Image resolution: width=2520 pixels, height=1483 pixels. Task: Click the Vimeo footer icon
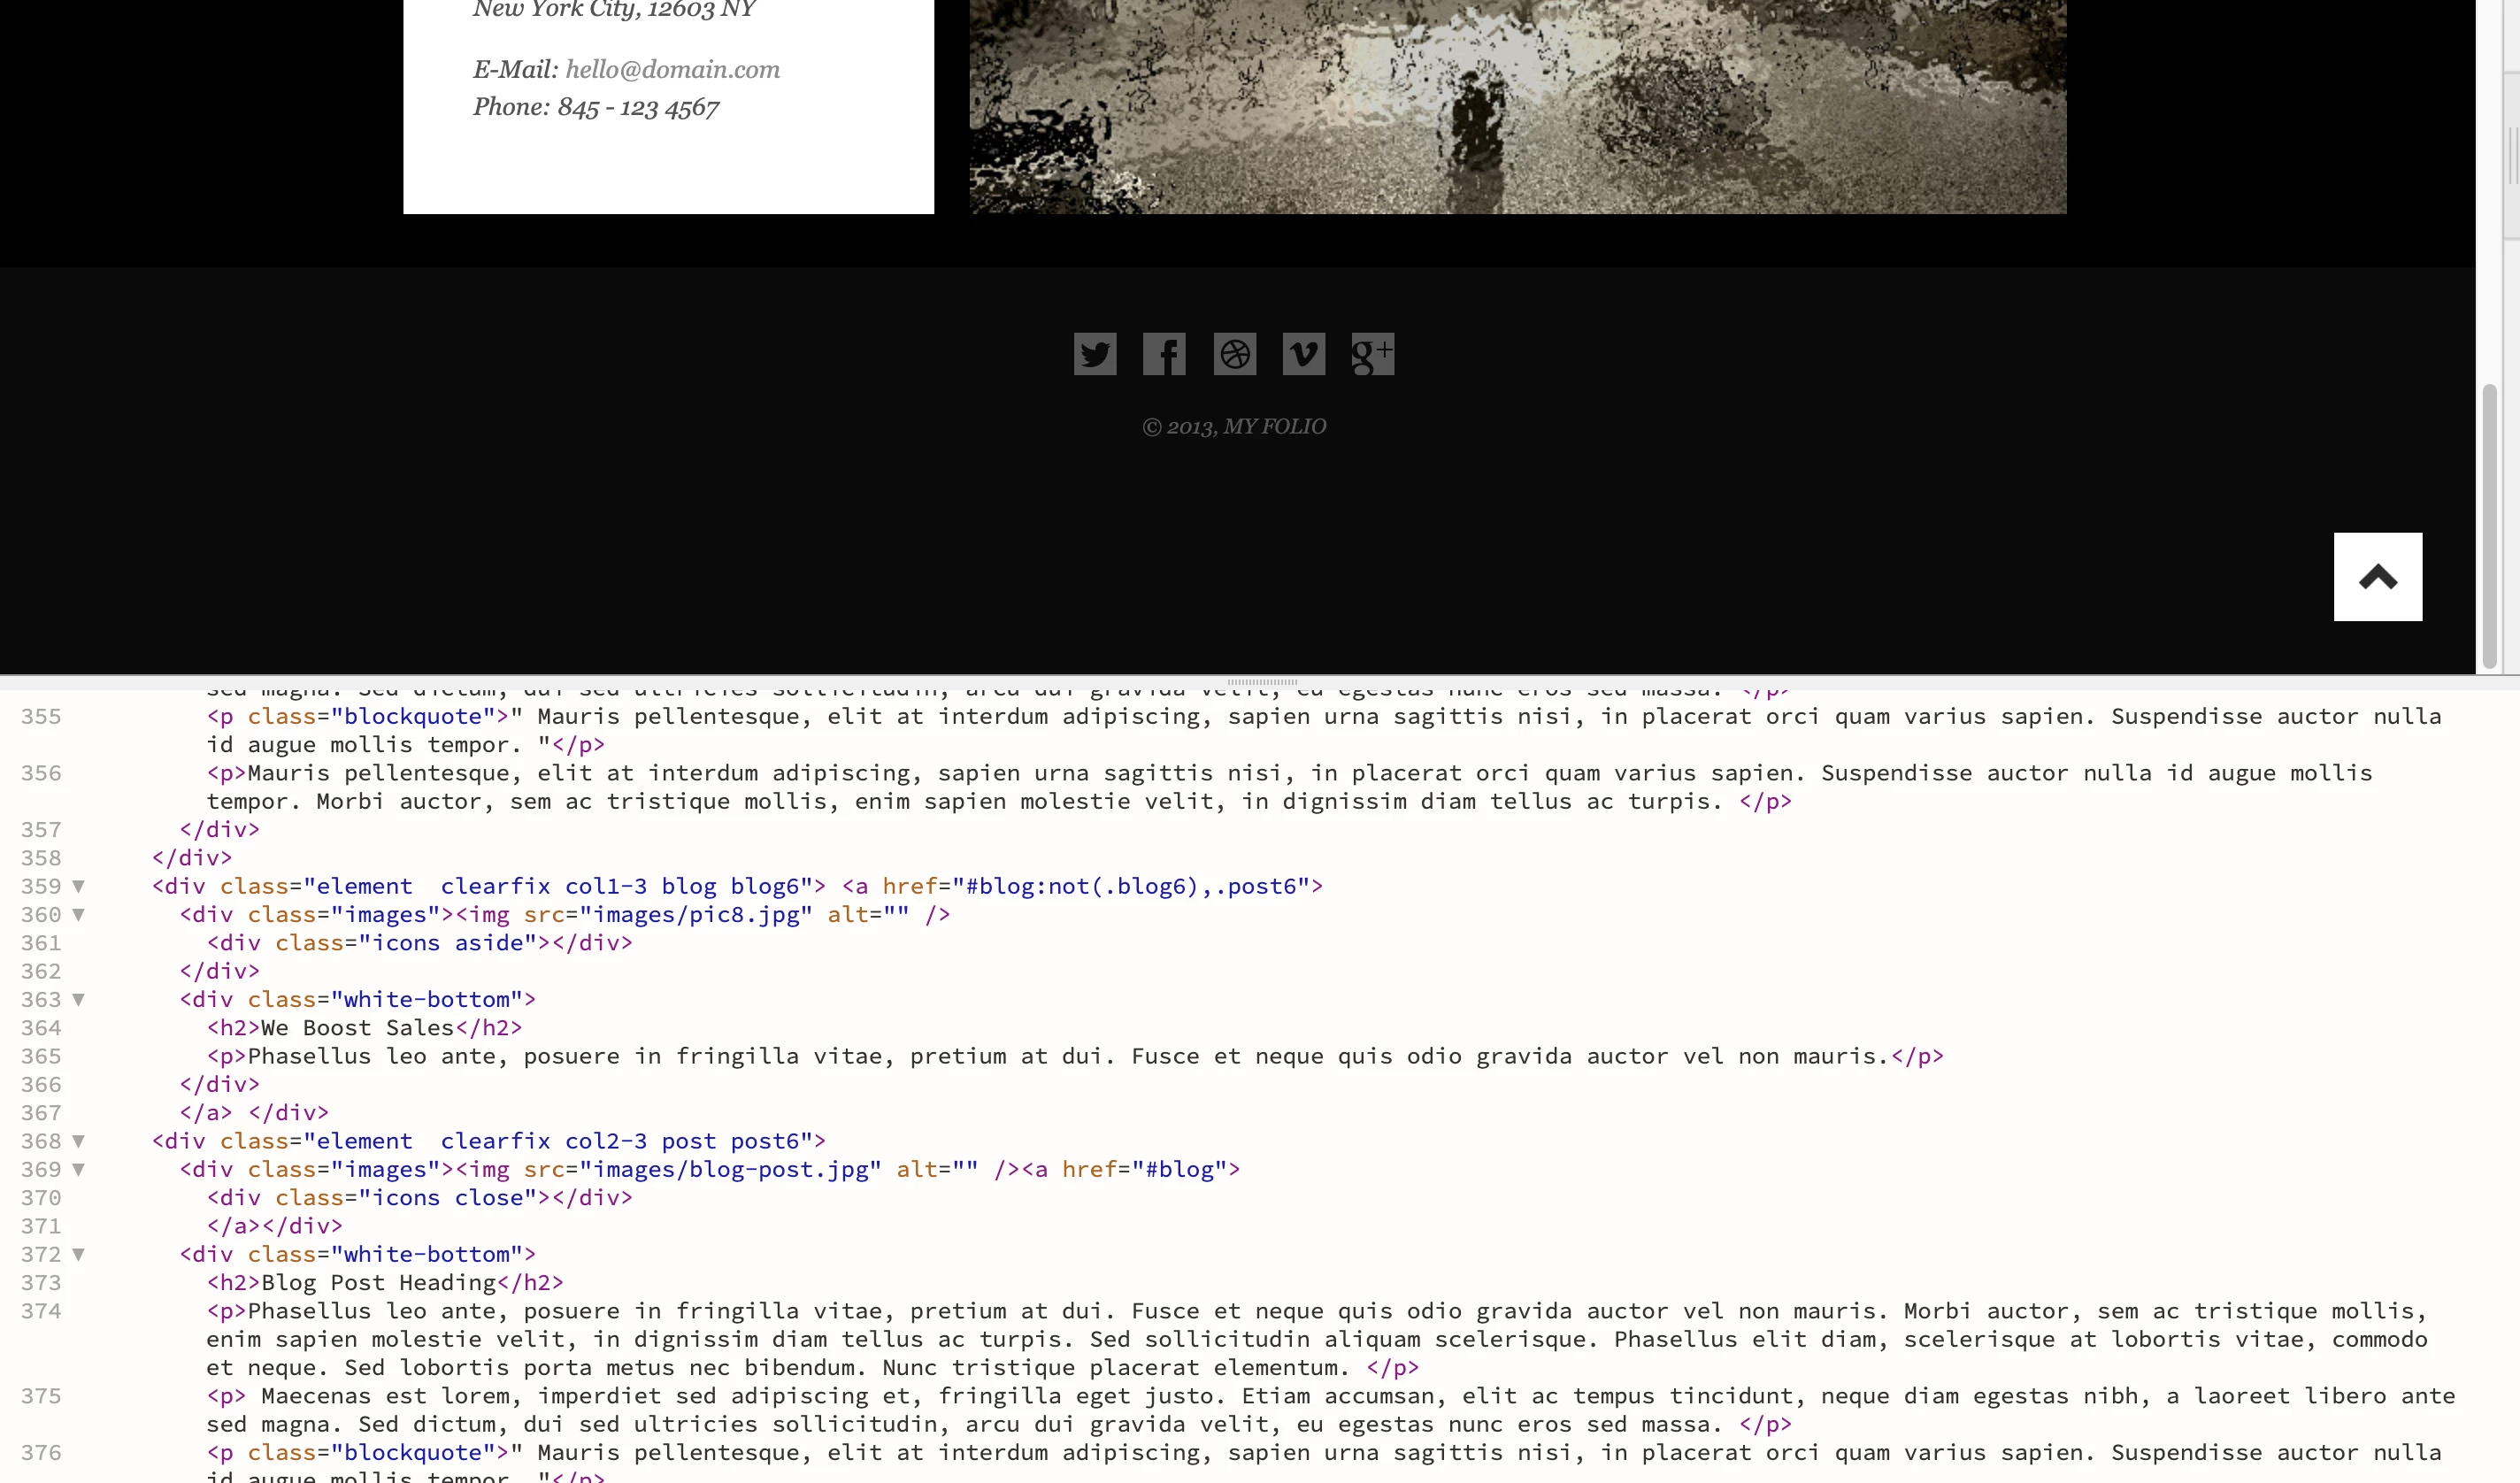(1303, 354)
